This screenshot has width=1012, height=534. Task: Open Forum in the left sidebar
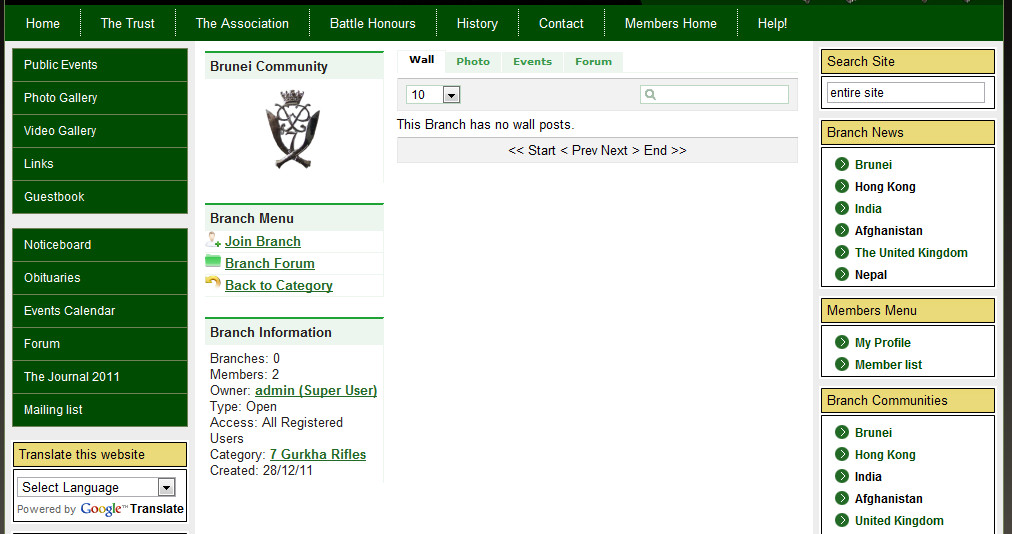coord(100,344)
